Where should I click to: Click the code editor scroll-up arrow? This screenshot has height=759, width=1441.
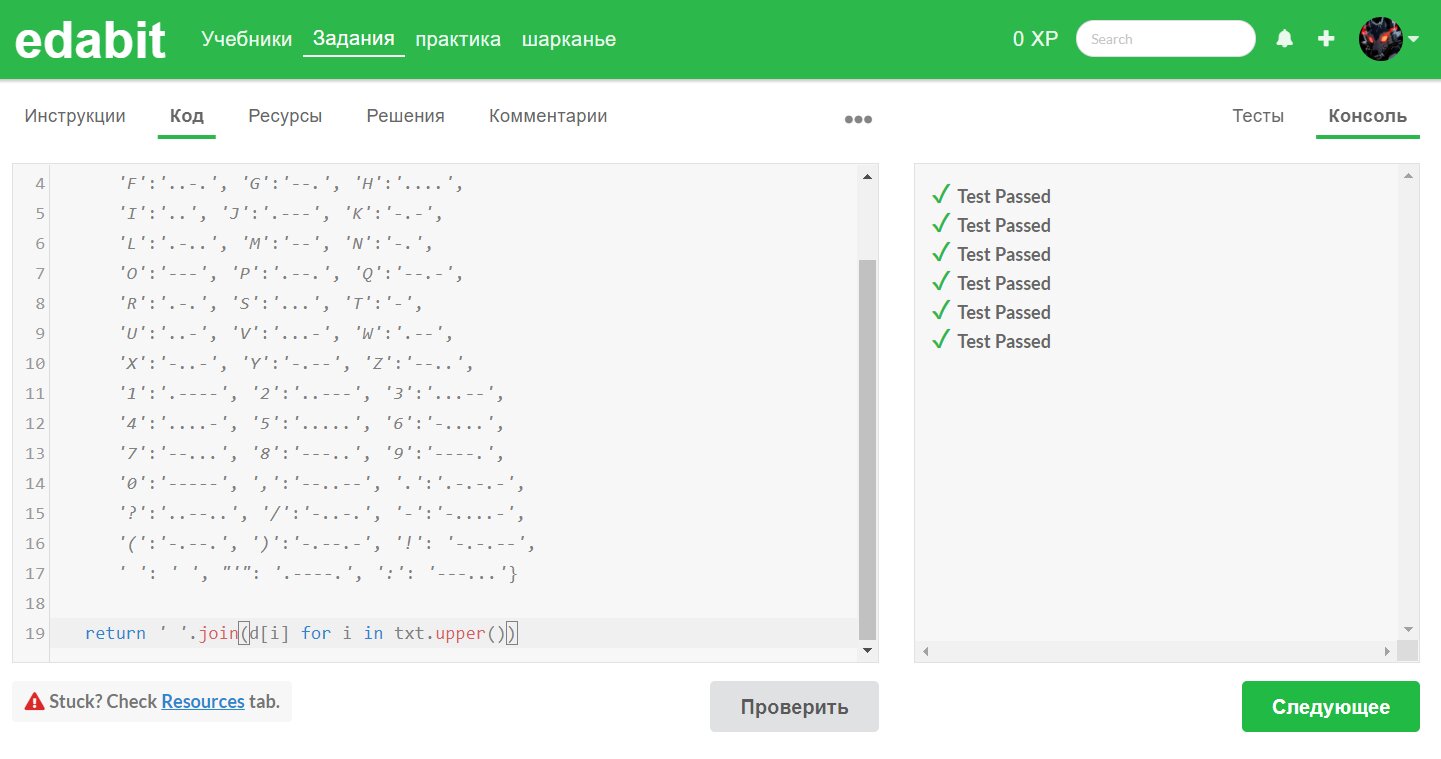[867, 176]
